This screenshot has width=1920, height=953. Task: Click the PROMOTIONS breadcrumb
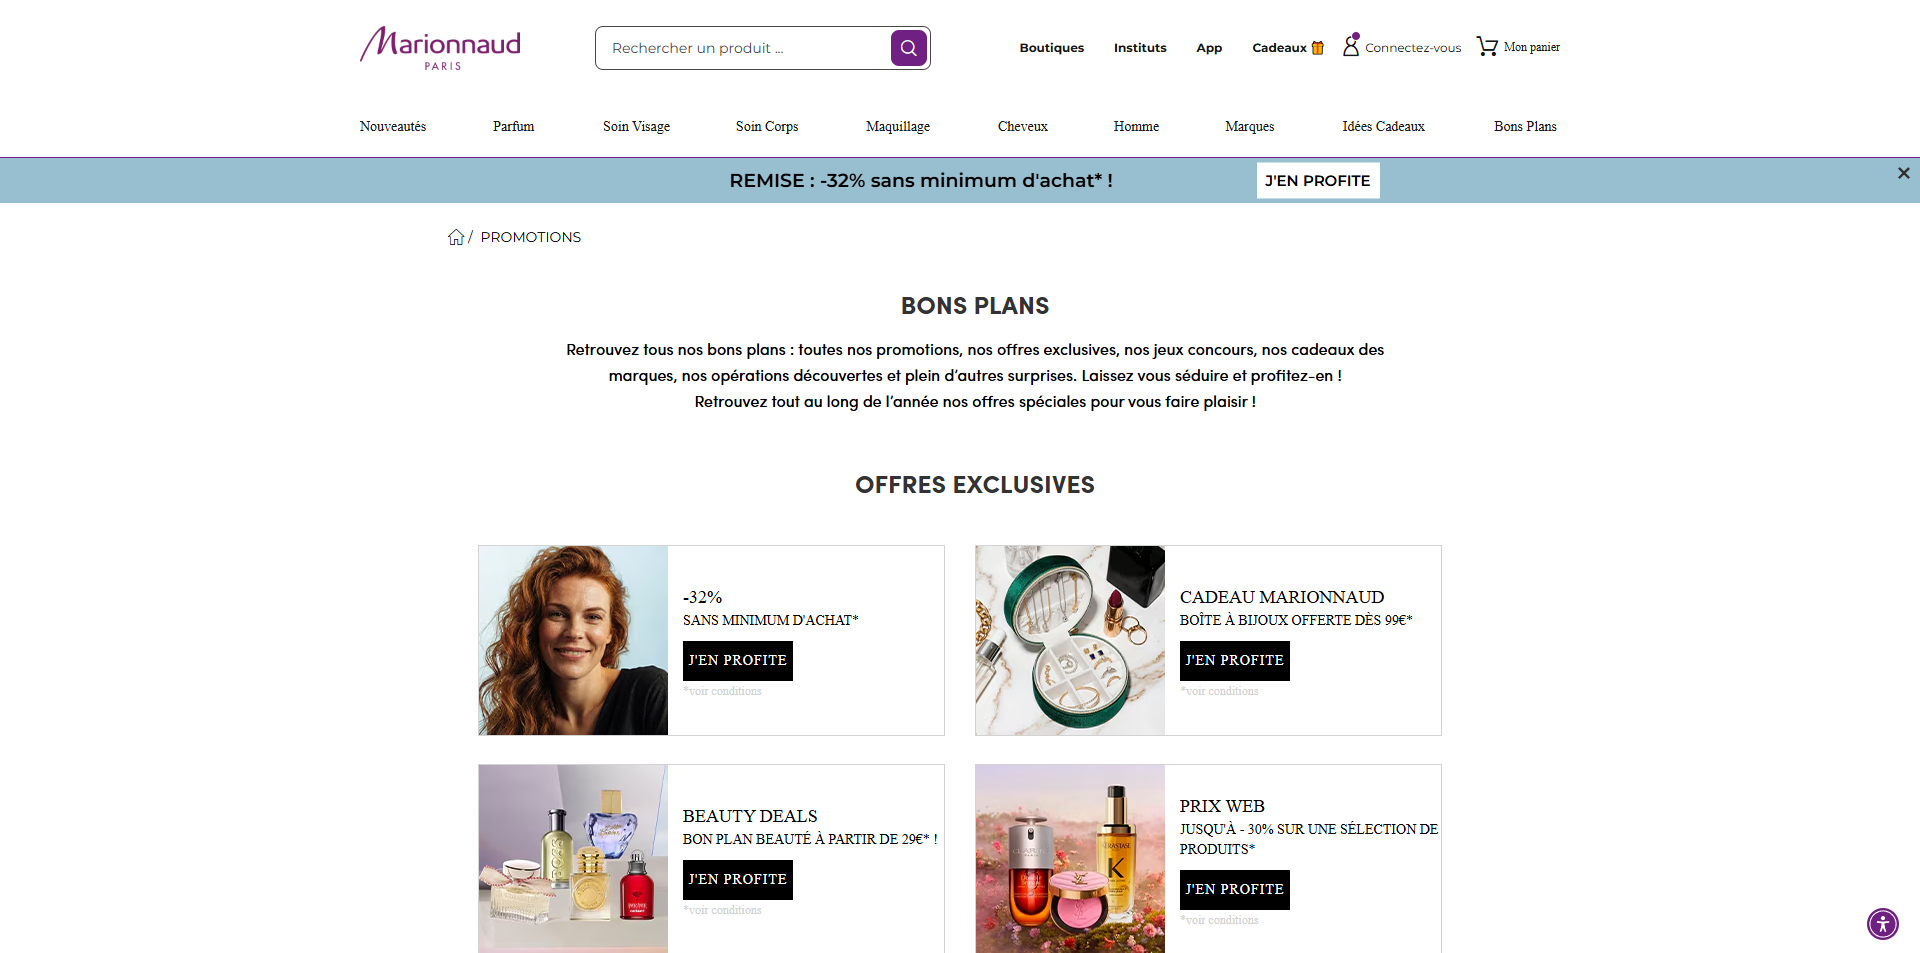coord(531,237)
